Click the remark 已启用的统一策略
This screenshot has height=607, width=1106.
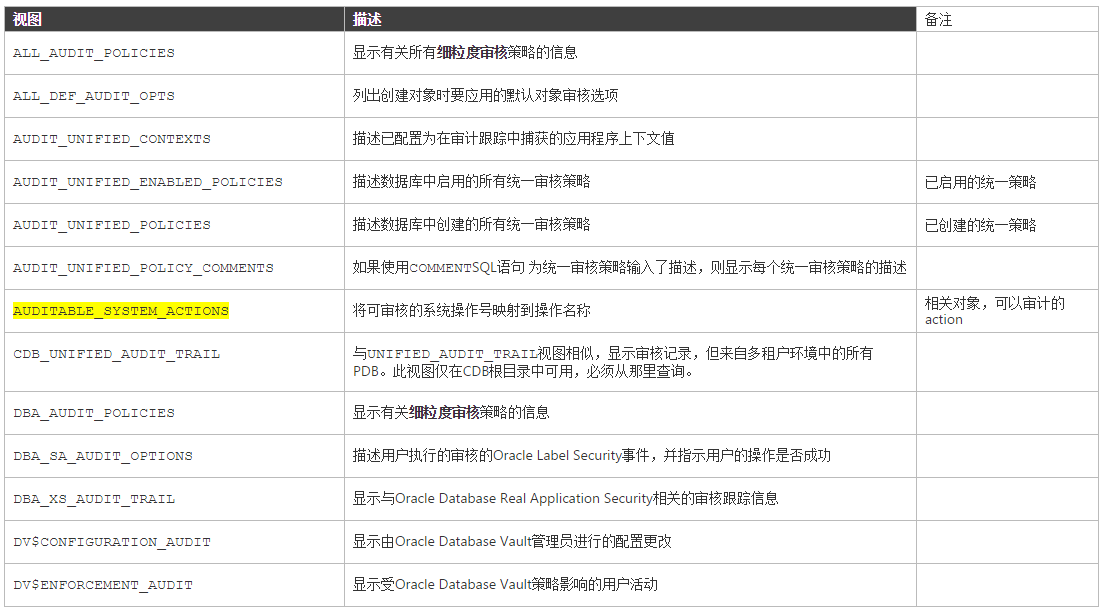click(980, 183)
